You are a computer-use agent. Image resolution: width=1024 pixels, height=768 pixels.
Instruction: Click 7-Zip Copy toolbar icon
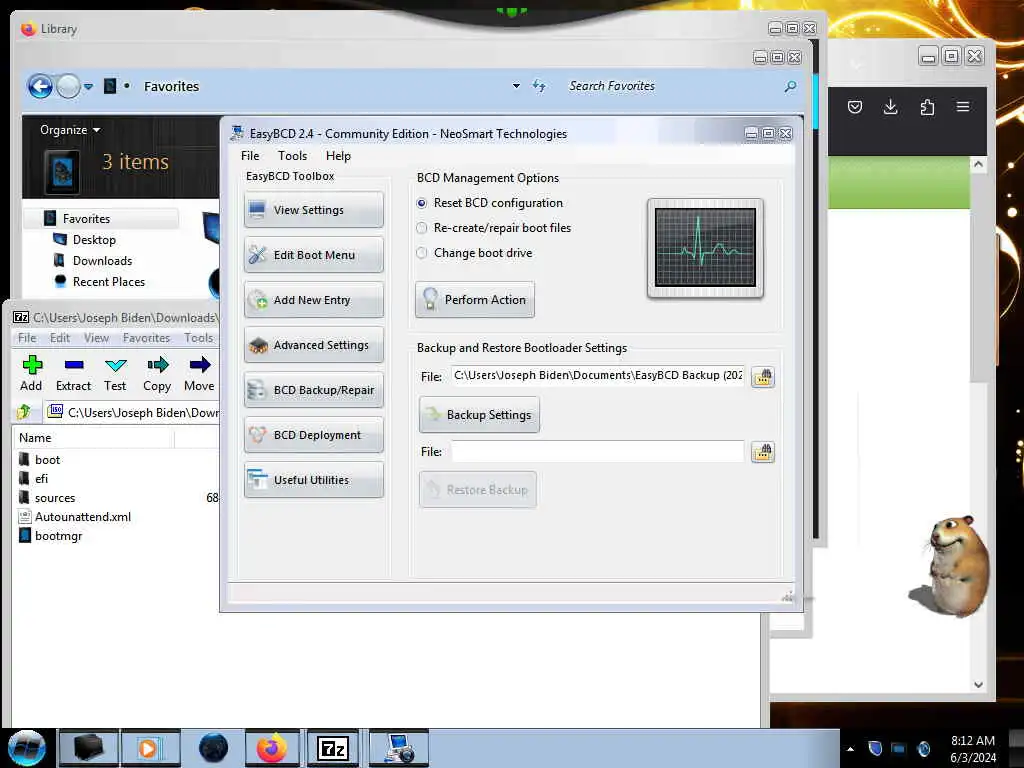coord(157,373)
